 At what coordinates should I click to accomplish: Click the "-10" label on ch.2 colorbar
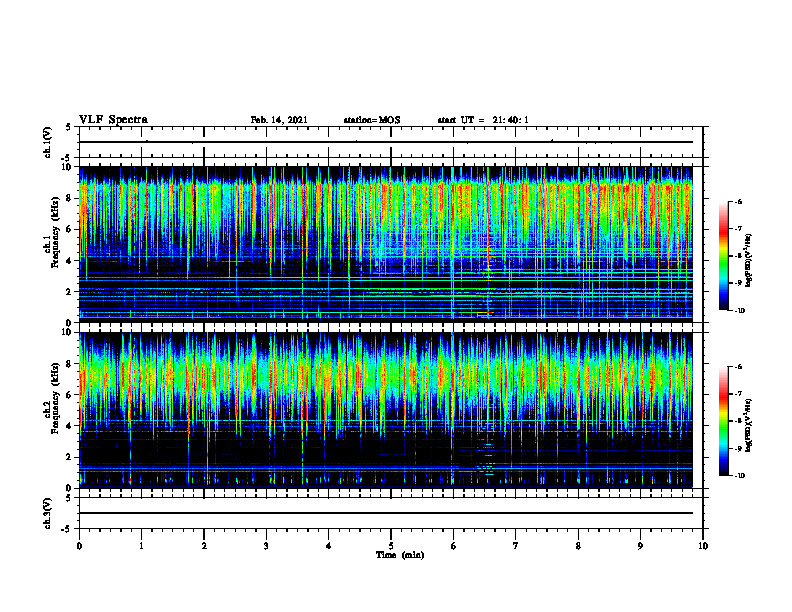pos(739,476)
